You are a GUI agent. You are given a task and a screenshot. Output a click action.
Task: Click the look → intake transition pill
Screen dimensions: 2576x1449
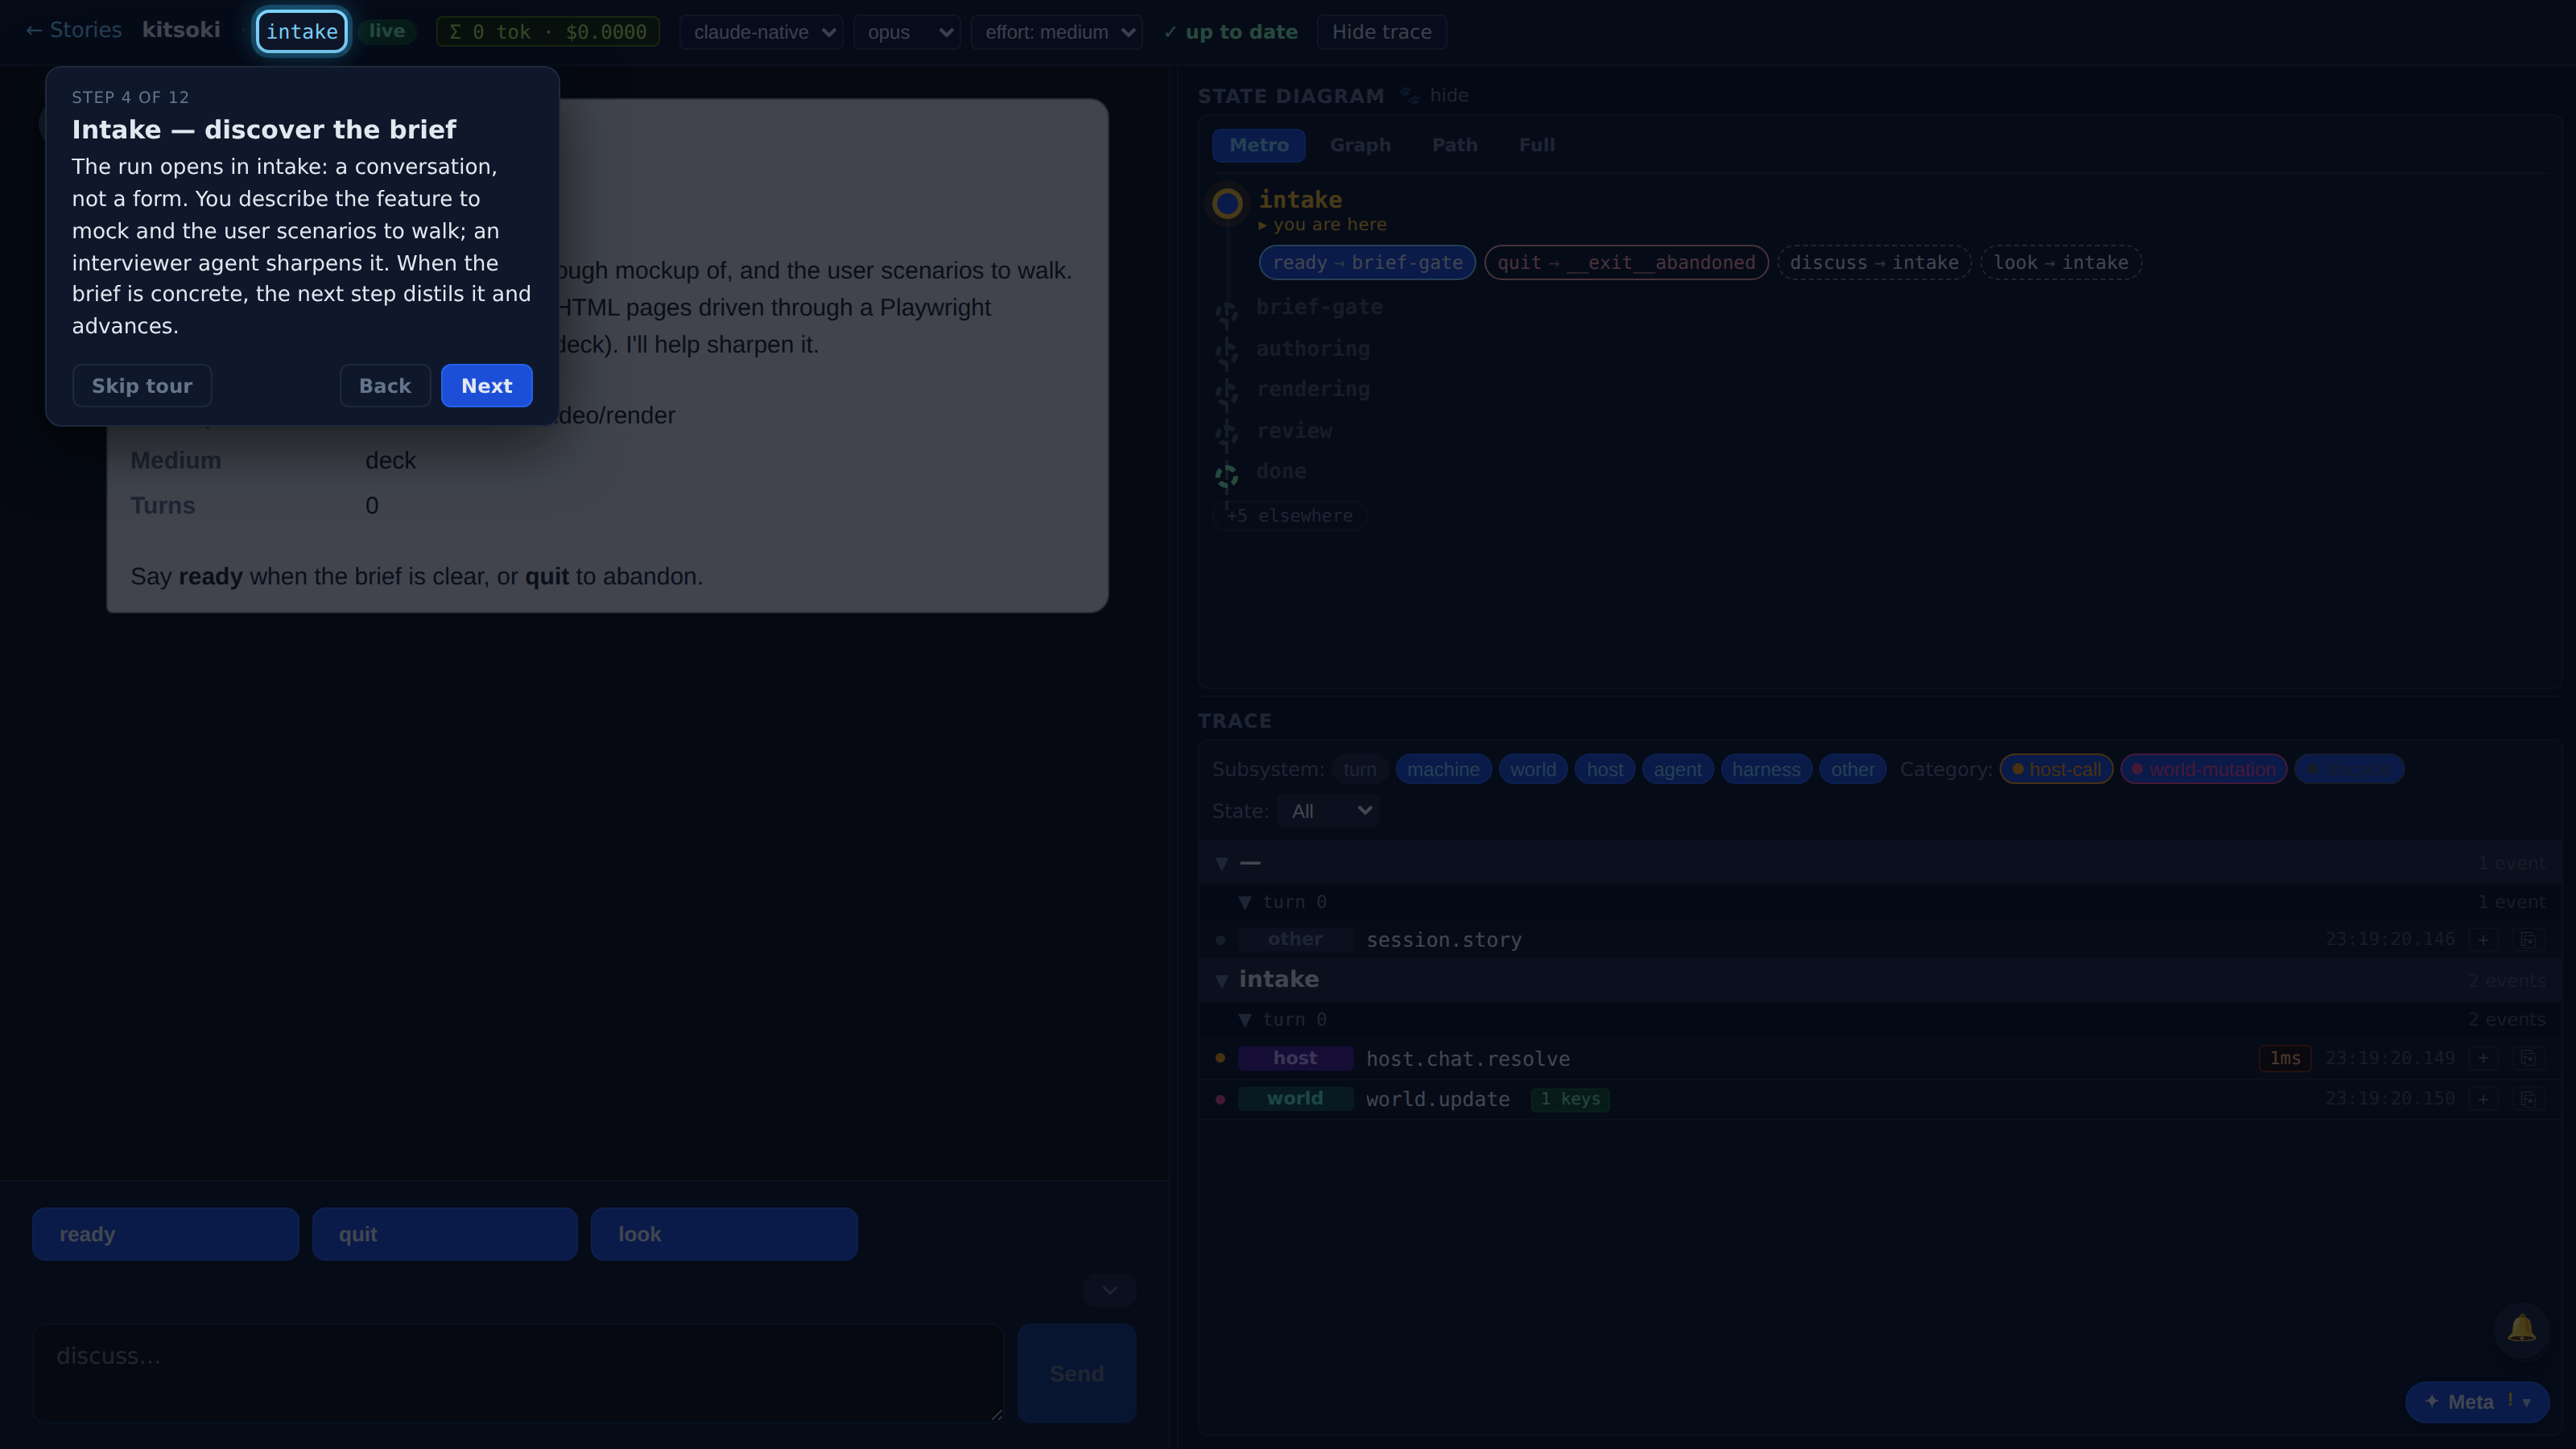coord(2061,263)
